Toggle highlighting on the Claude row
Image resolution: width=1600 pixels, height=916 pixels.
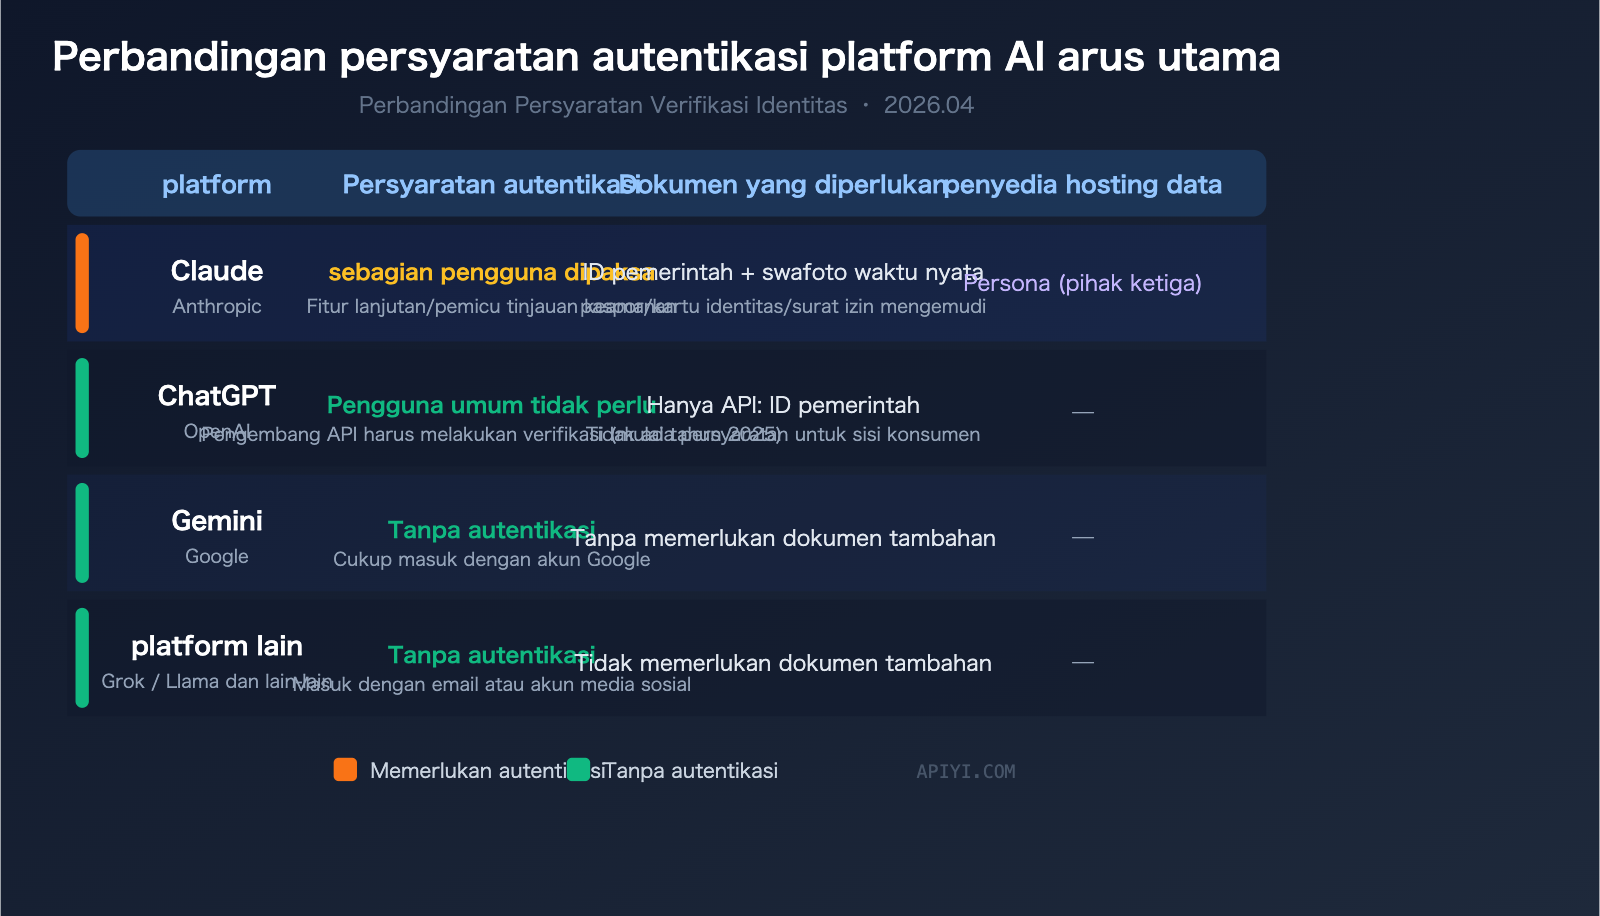pyautogui.click(x=667, y=283)
